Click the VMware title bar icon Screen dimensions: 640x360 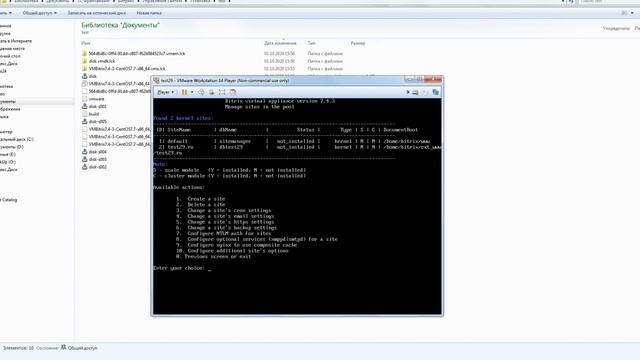click(156, 81)
